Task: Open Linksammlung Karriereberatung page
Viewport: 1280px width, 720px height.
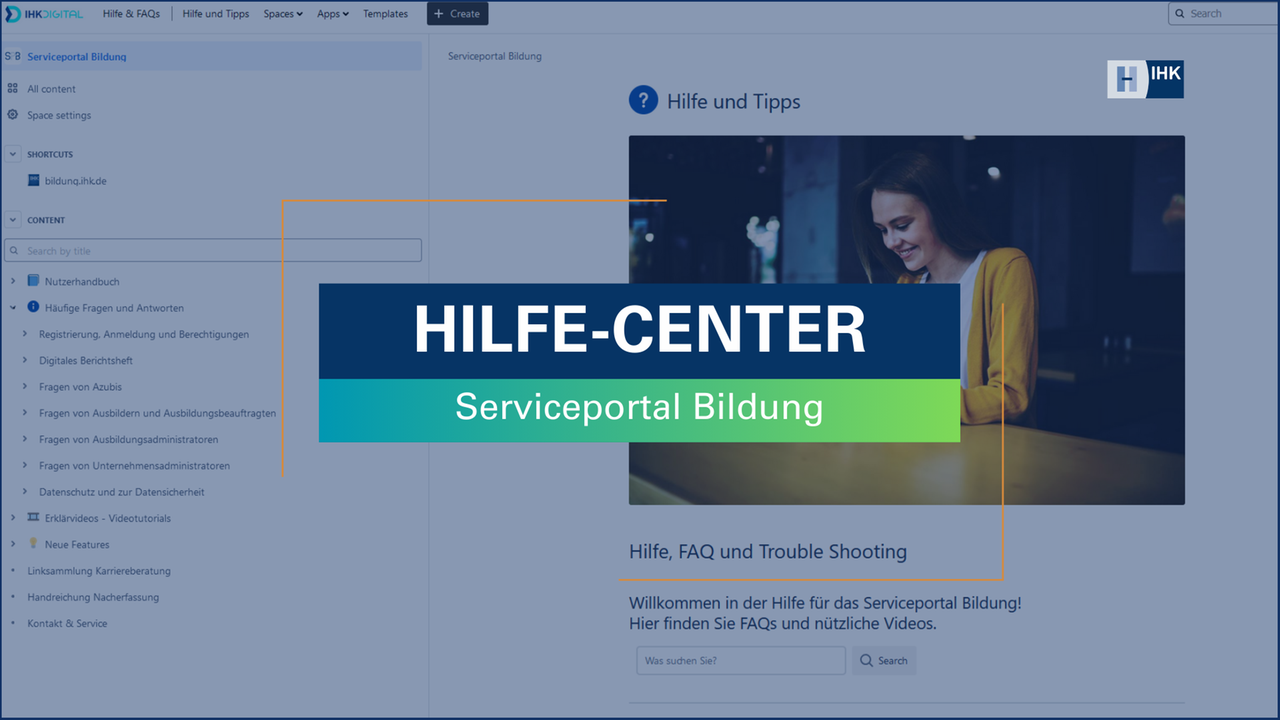Action: tap(99, 571)
